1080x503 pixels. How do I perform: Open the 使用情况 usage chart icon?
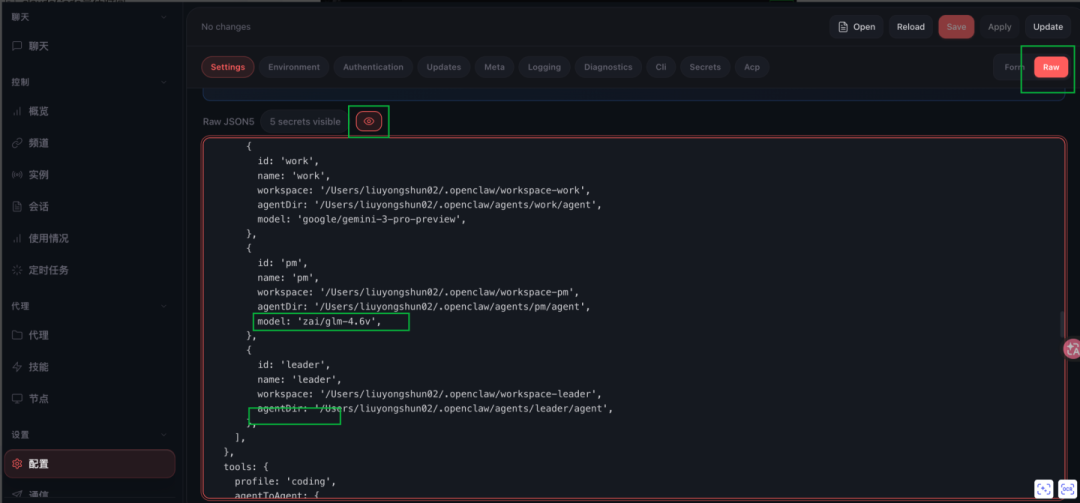pyautogui.click(x=17, y=238)
